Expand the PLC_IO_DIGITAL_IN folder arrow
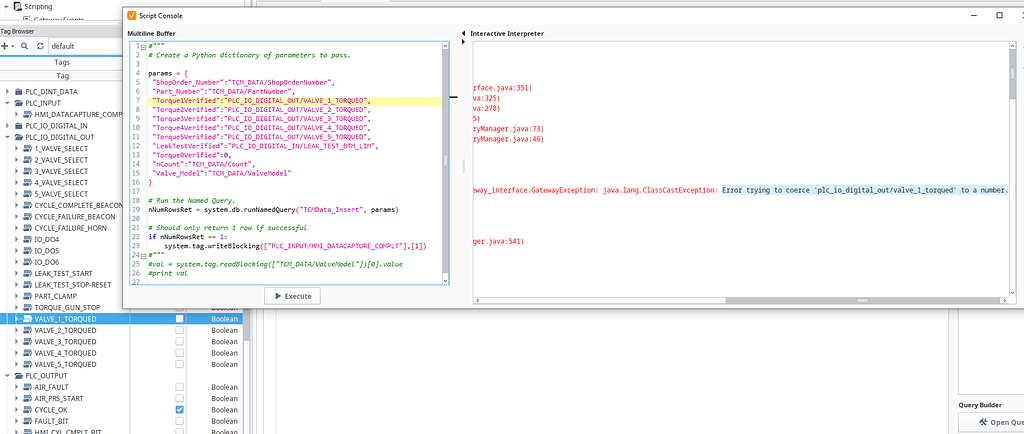 click(7, 126)
